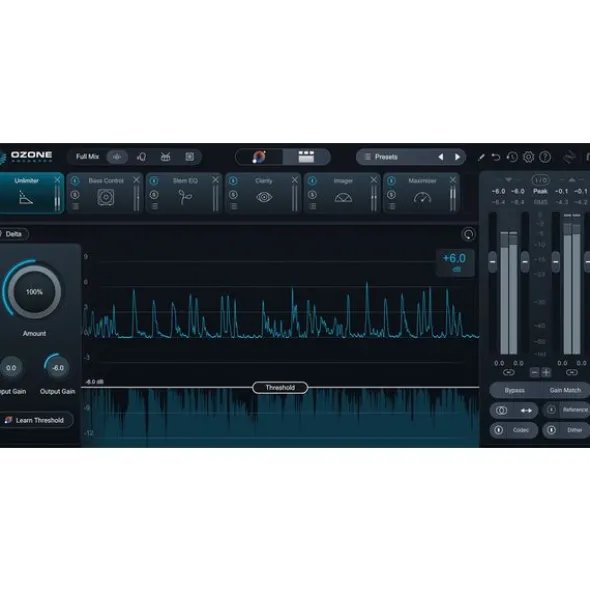590x591 pixels.
Task: Open the settings gear
Action: click(529, 157)
